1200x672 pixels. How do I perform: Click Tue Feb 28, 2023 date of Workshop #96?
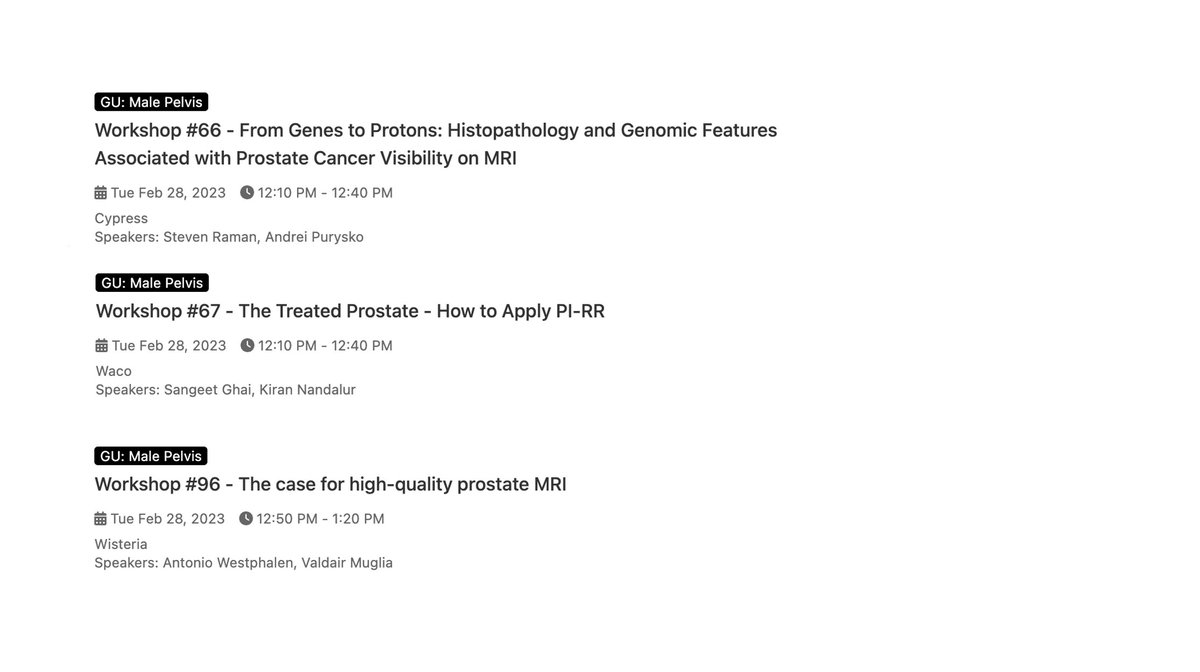click(x=168, y=518)
